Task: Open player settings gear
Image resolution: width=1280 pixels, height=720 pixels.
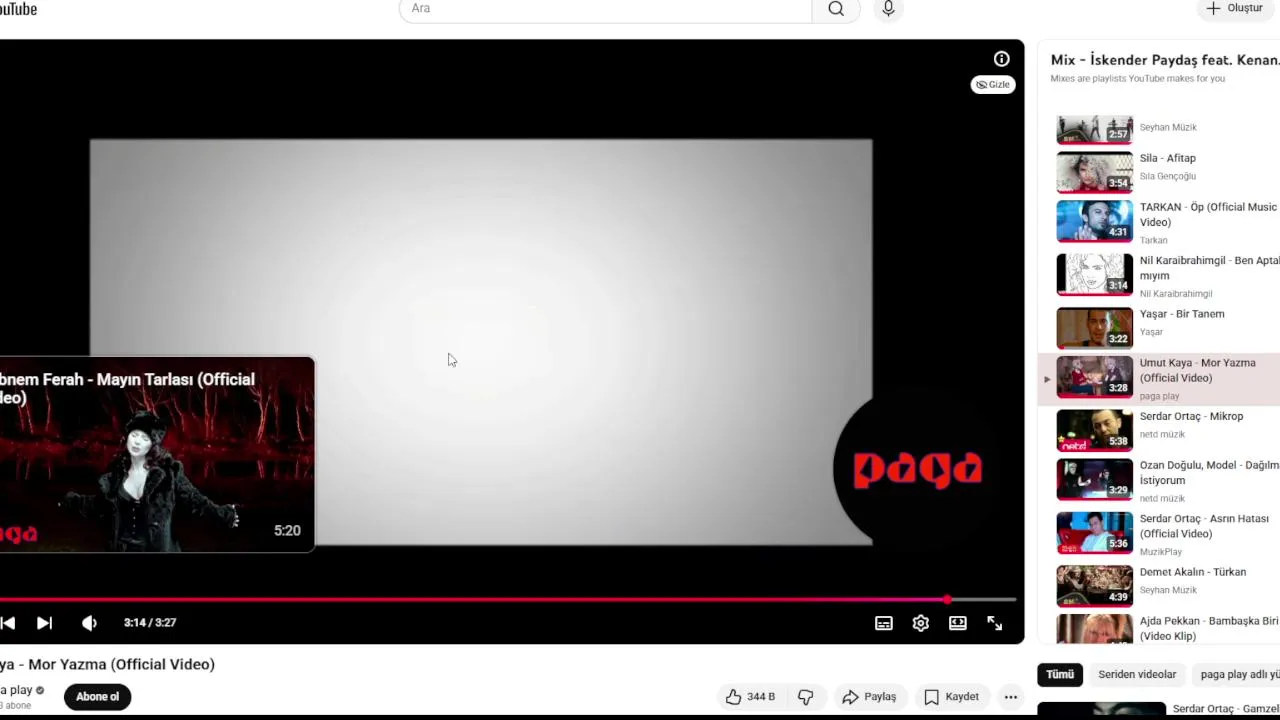Action: [x=921, y=623]
